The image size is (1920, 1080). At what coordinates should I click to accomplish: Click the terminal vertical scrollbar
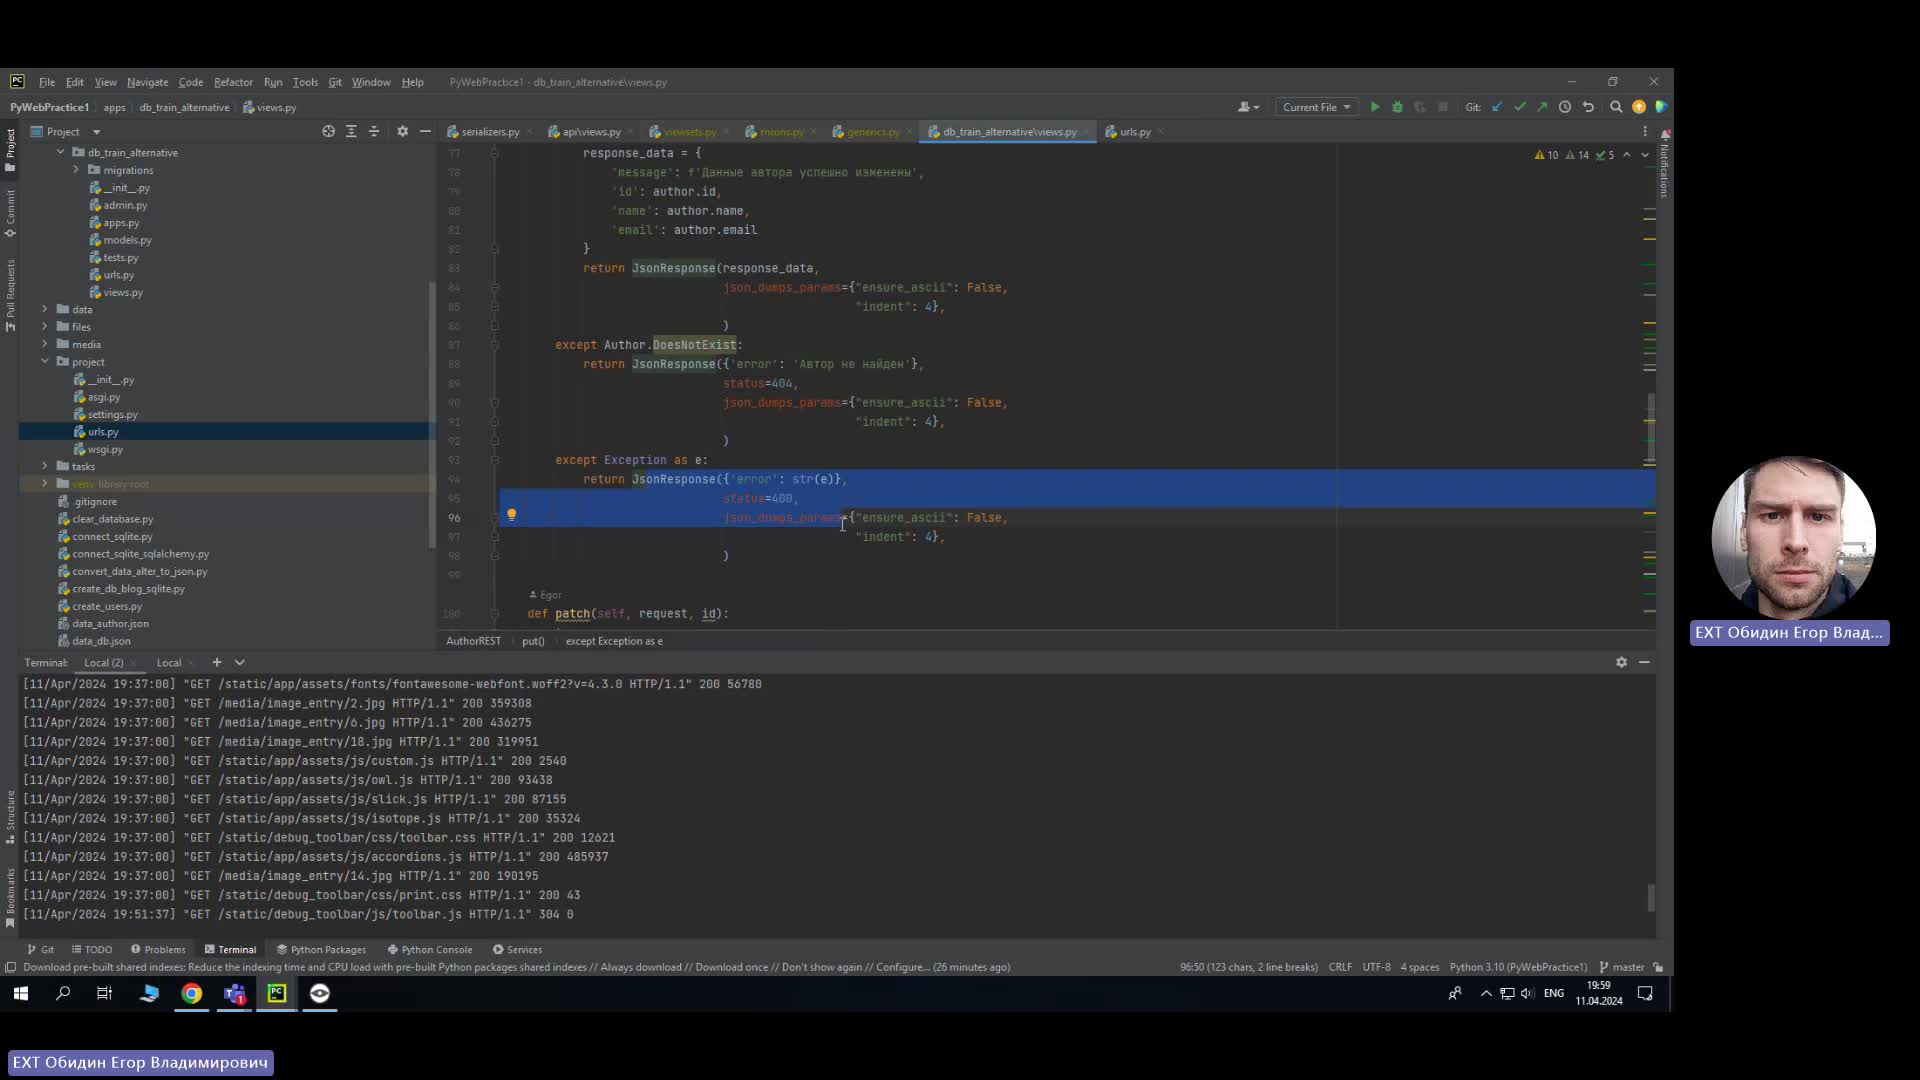click(1651, 897)
